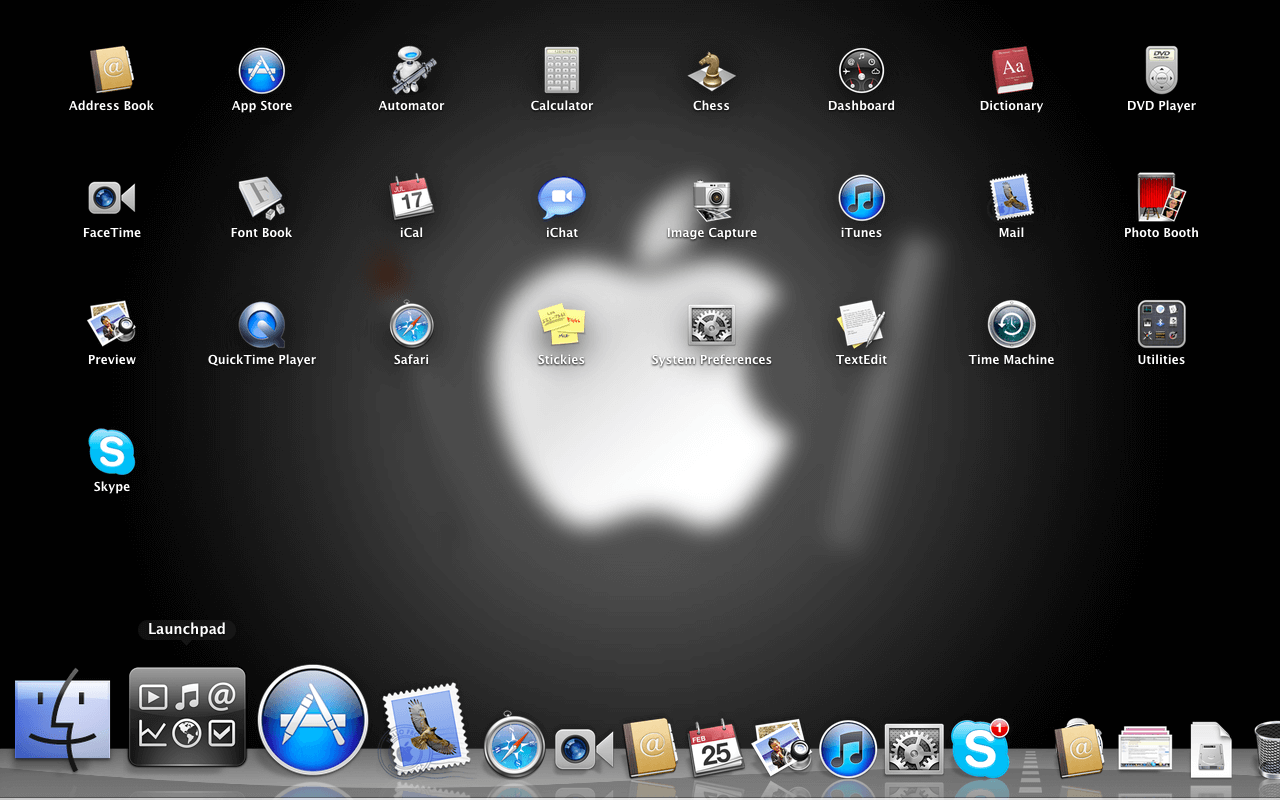
Task: Open iCal from the Launchpad grid
Action: (x=412, y=198)
